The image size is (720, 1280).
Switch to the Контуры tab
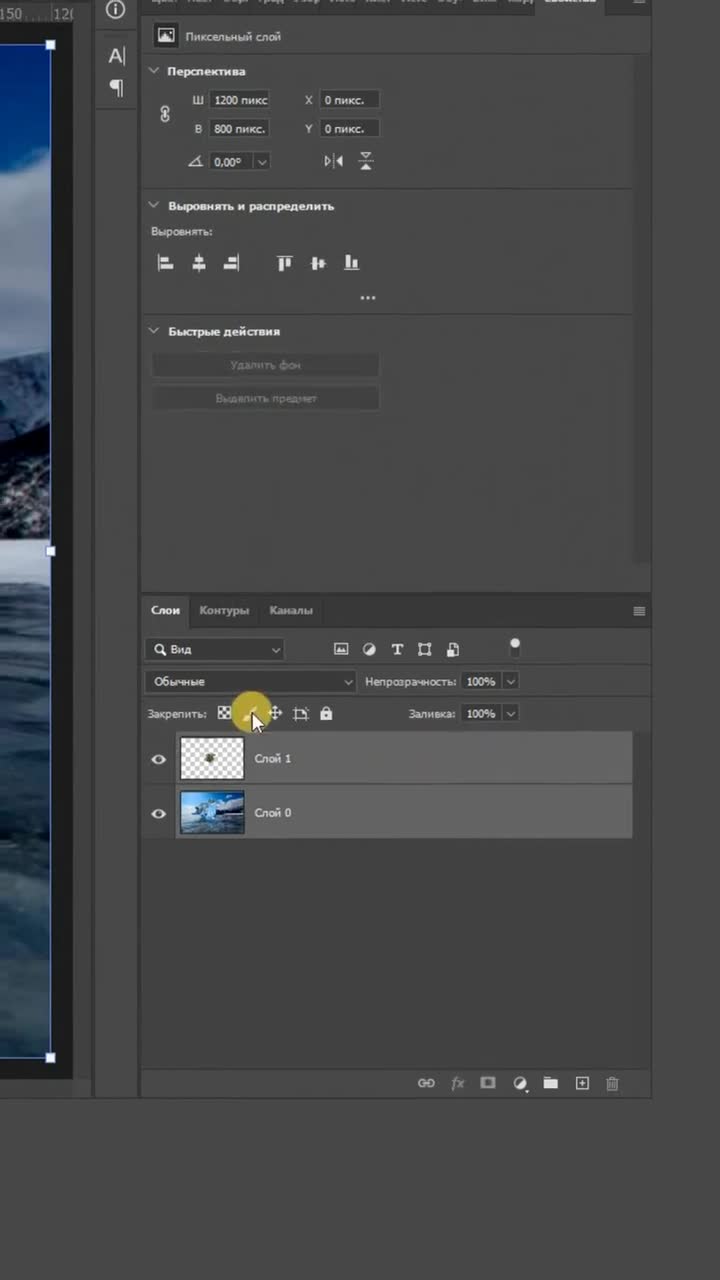point(223,610)
